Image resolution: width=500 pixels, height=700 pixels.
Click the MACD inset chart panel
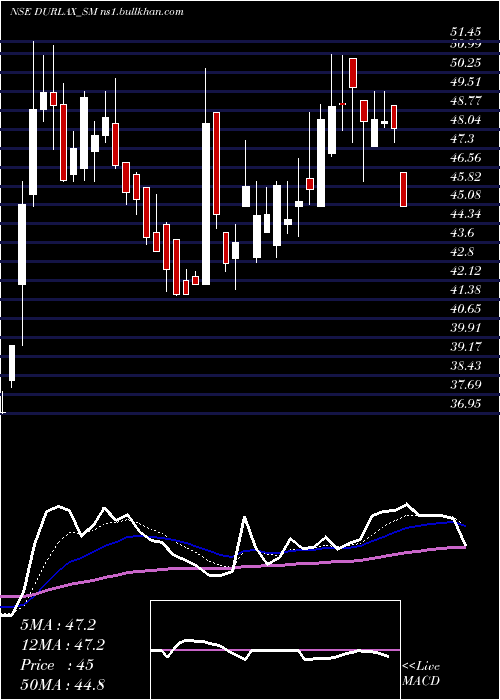click(x=275, y=650)
